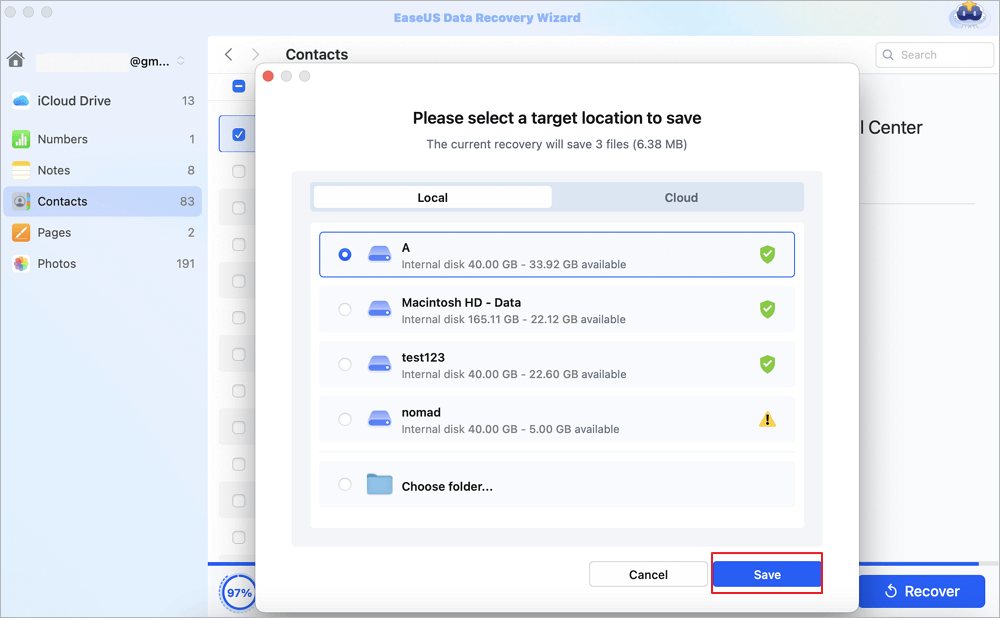This screenshot has height=618, width=1000.
Task: Open Numbers category in sidebar
Action: [x=103, y=139]
